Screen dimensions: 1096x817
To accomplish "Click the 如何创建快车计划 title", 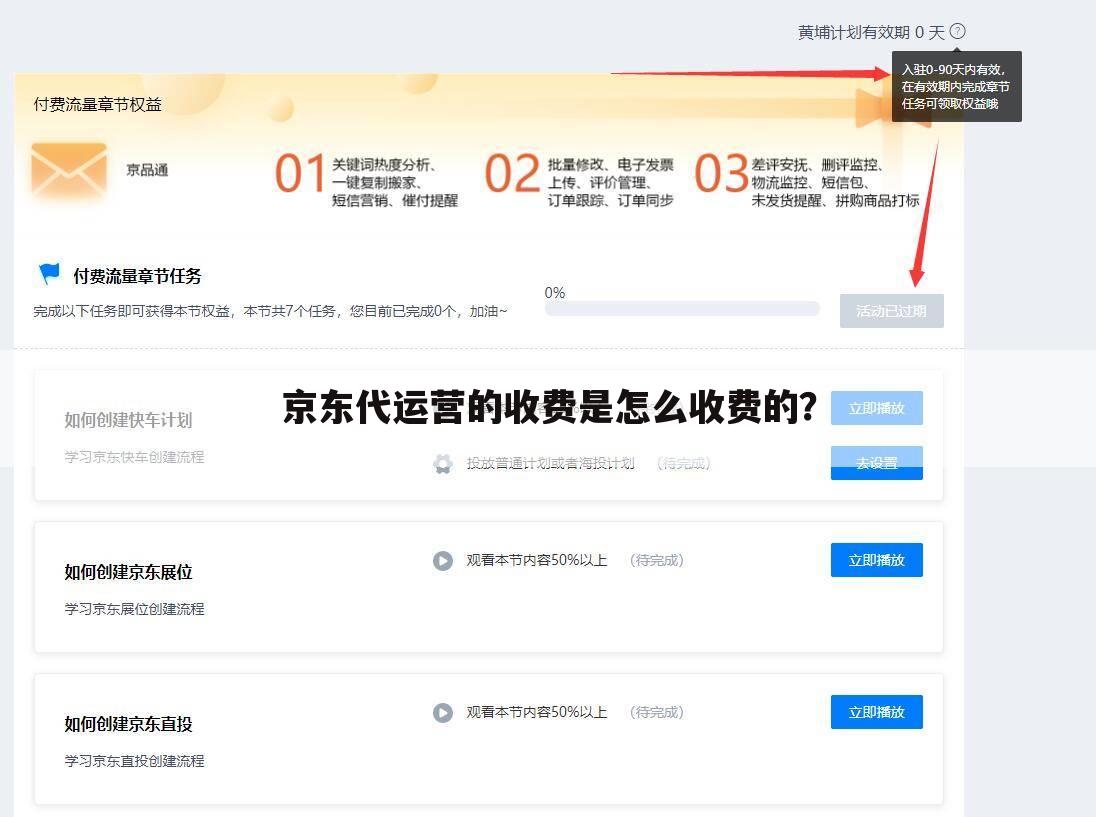I will point(128,420).
